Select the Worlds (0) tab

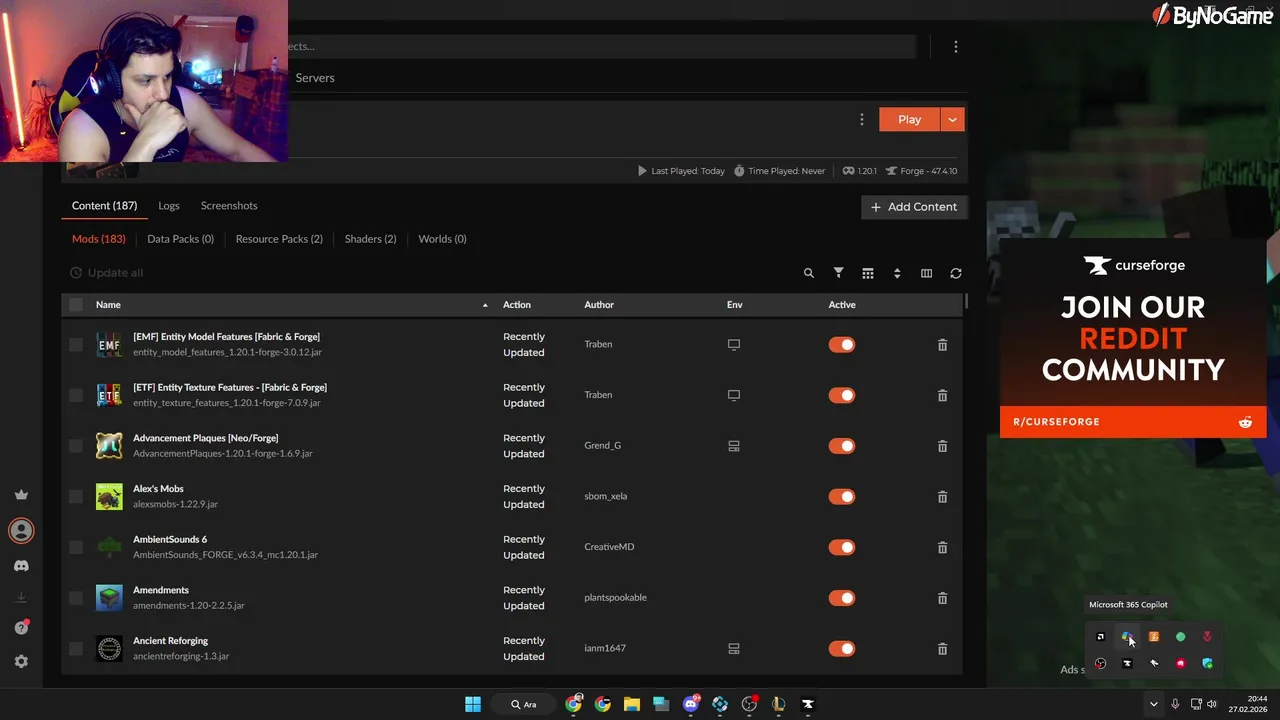click(442, 239)
